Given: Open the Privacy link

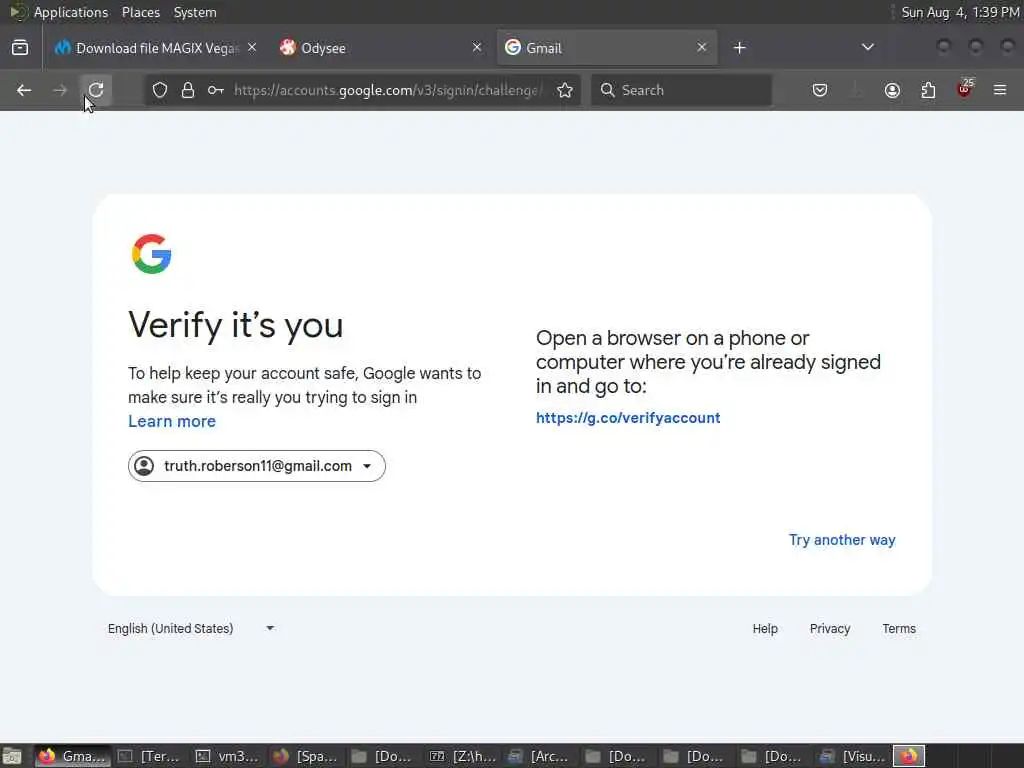Looking at the screenshot, I should click(830, 628).
